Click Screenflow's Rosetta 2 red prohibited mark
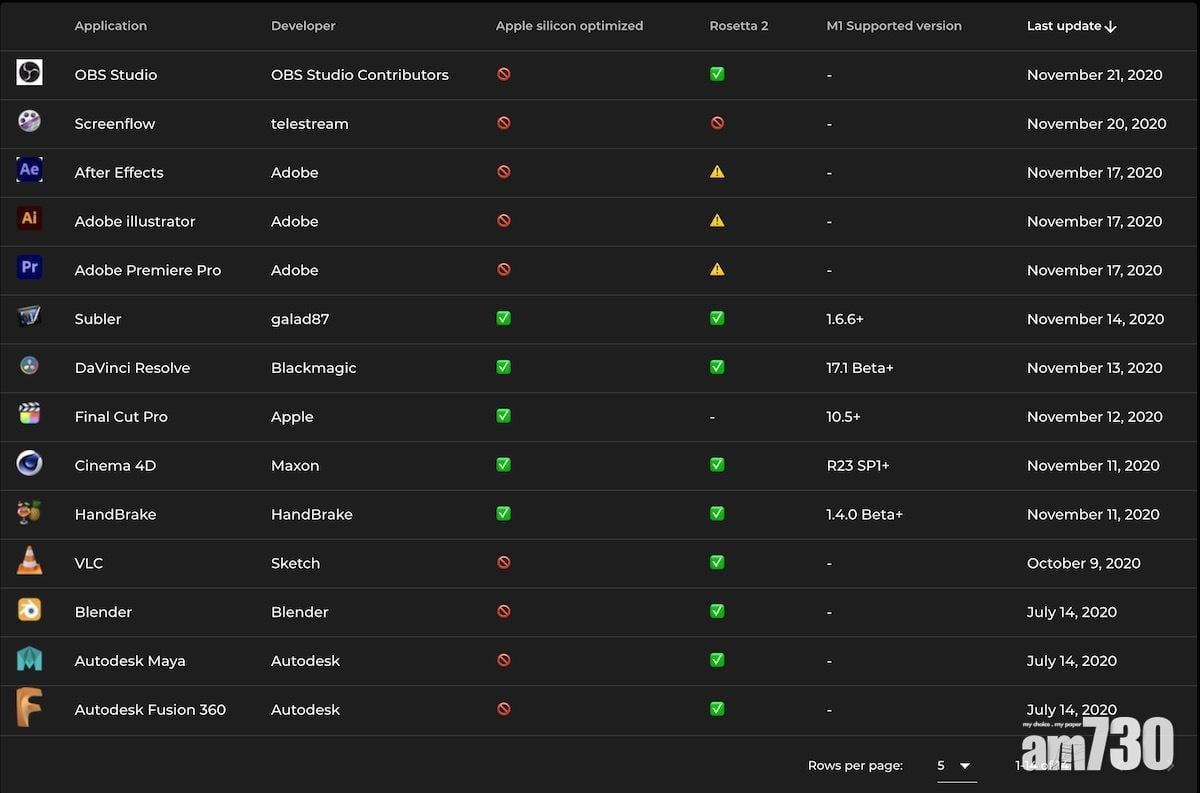The width and height of the screenshot is (1200, 793). pyautogui.click(x=717, y=123)
